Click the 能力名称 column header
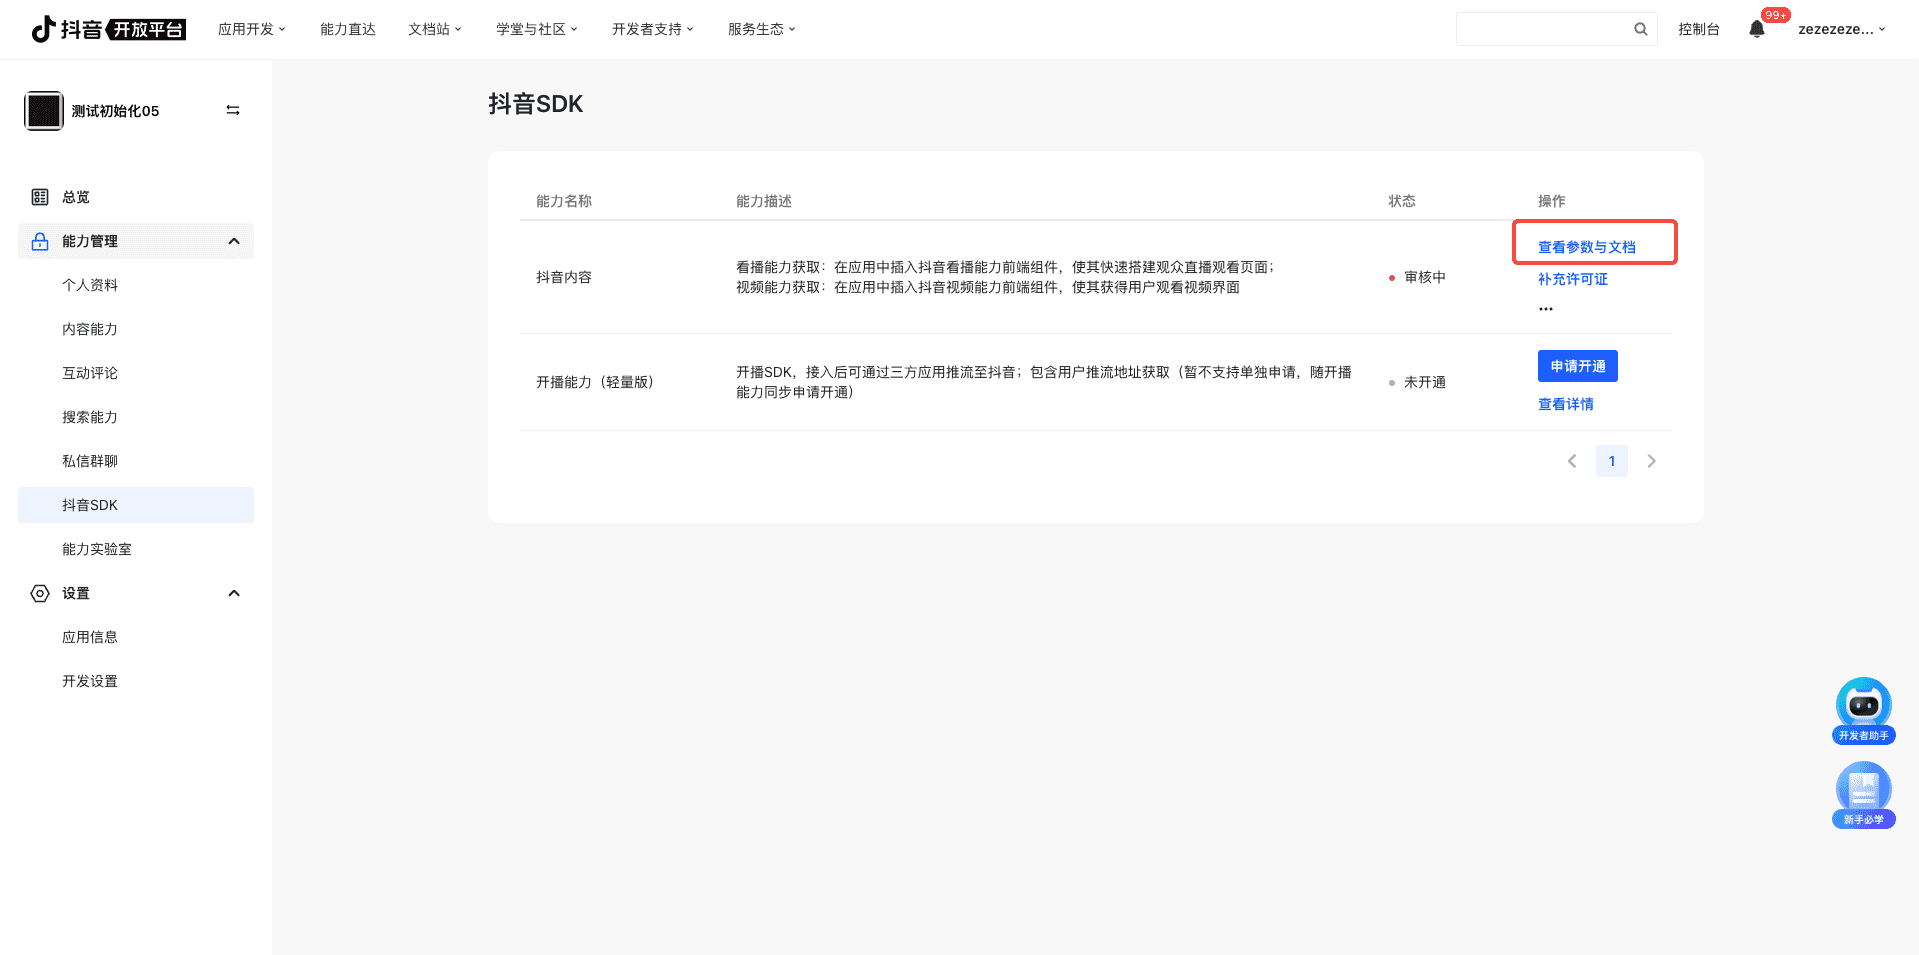 point(564,201)
